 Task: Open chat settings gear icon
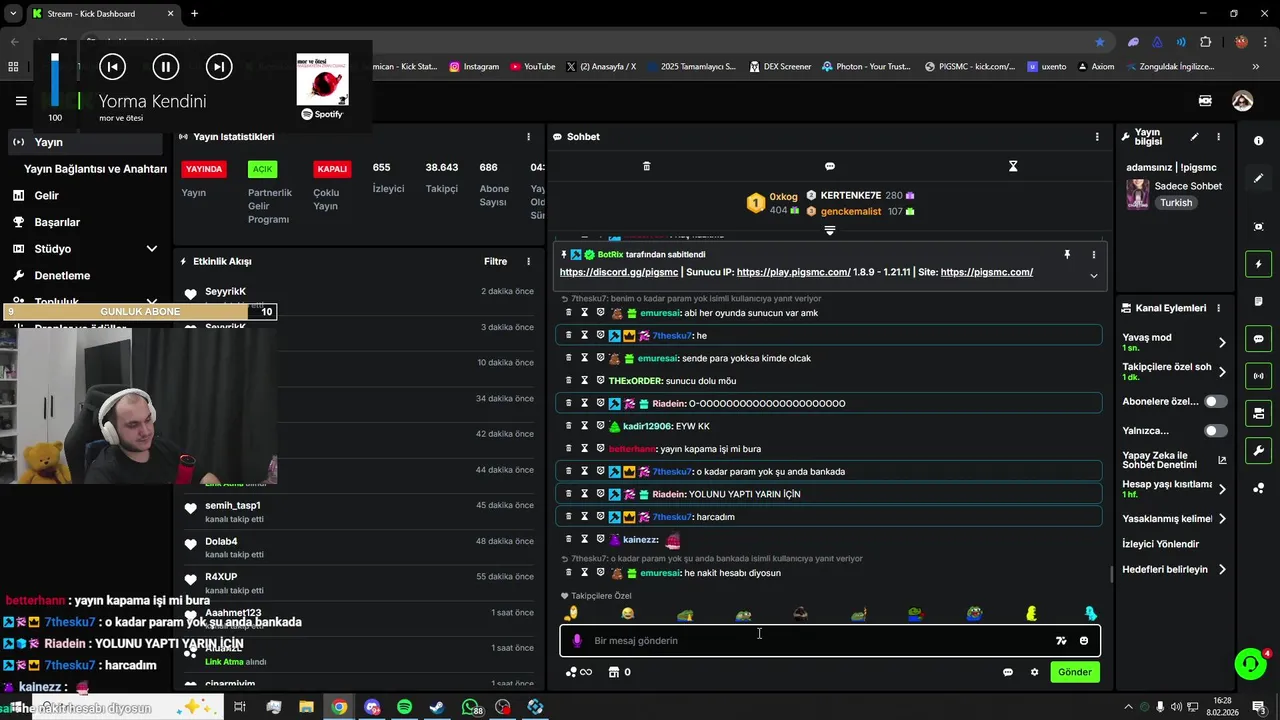tap(1035, 672)
